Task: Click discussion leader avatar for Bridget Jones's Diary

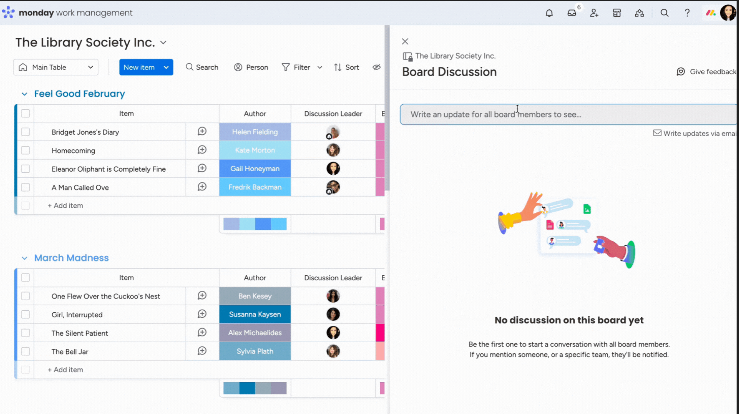Action: [333, 132]
